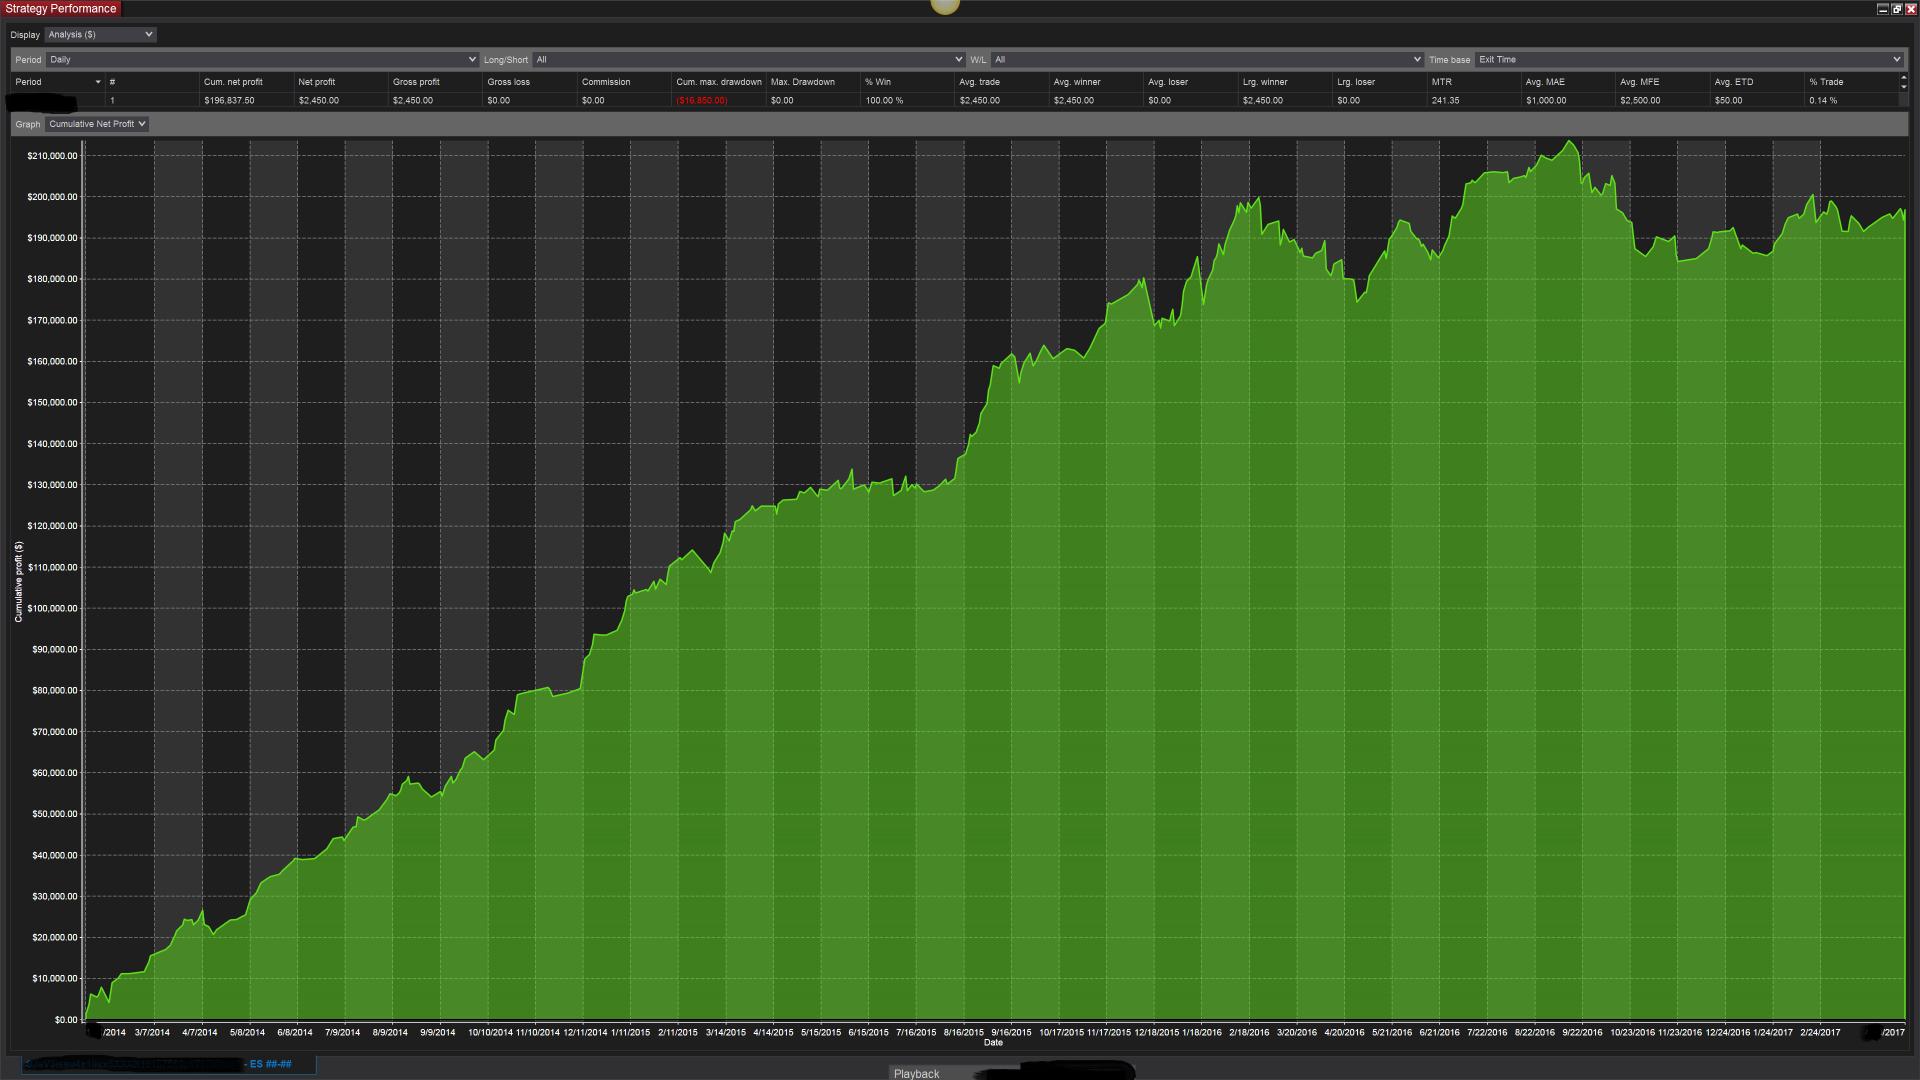Click the Period column sort arrow
The height and width of the screenshot is (1080, 1920).
coord(98,82)
